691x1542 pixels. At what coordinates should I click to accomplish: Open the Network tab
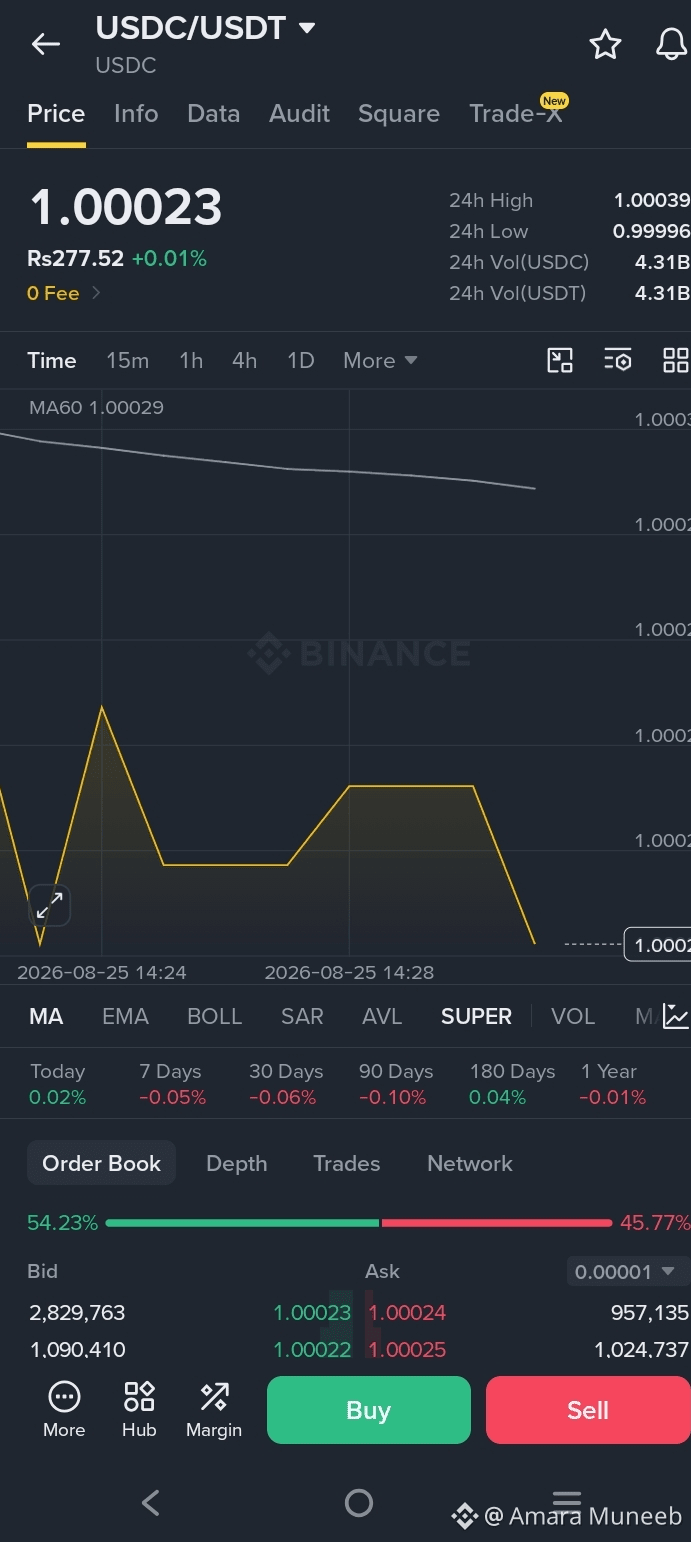coord(470,1163)
